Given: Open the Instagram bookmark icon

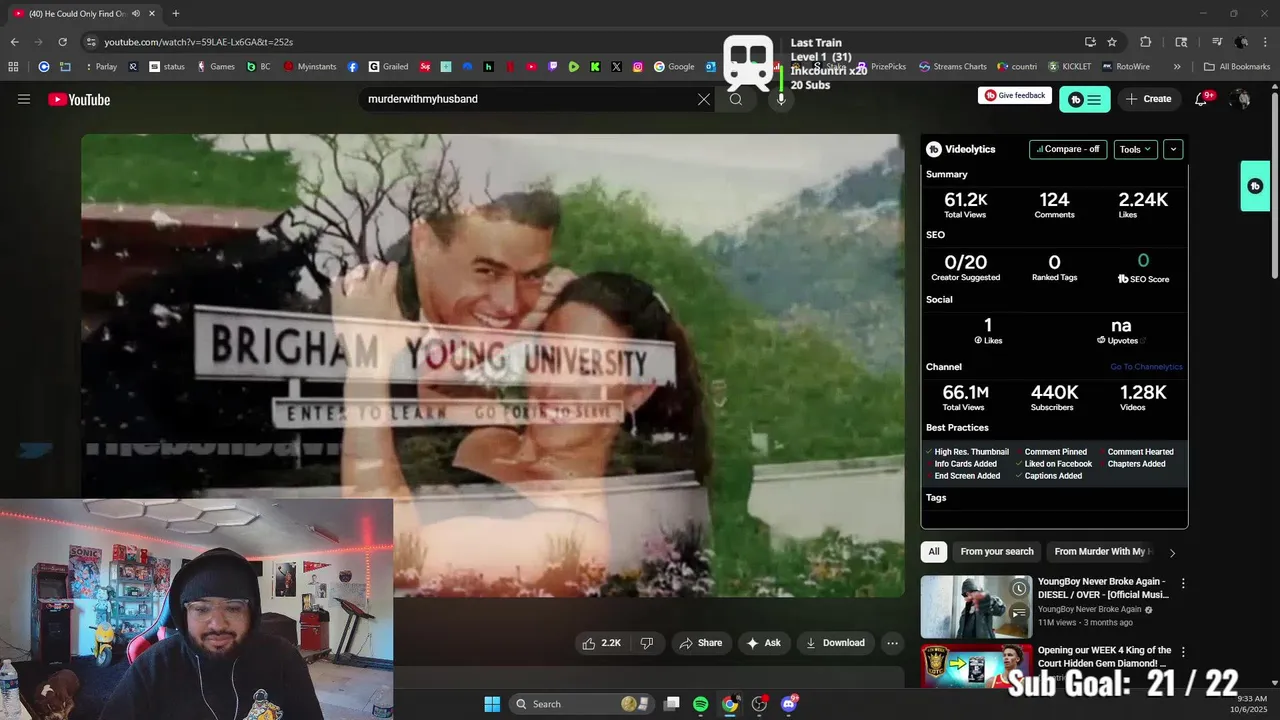Looking at the screenshot, I should [638, 67].
